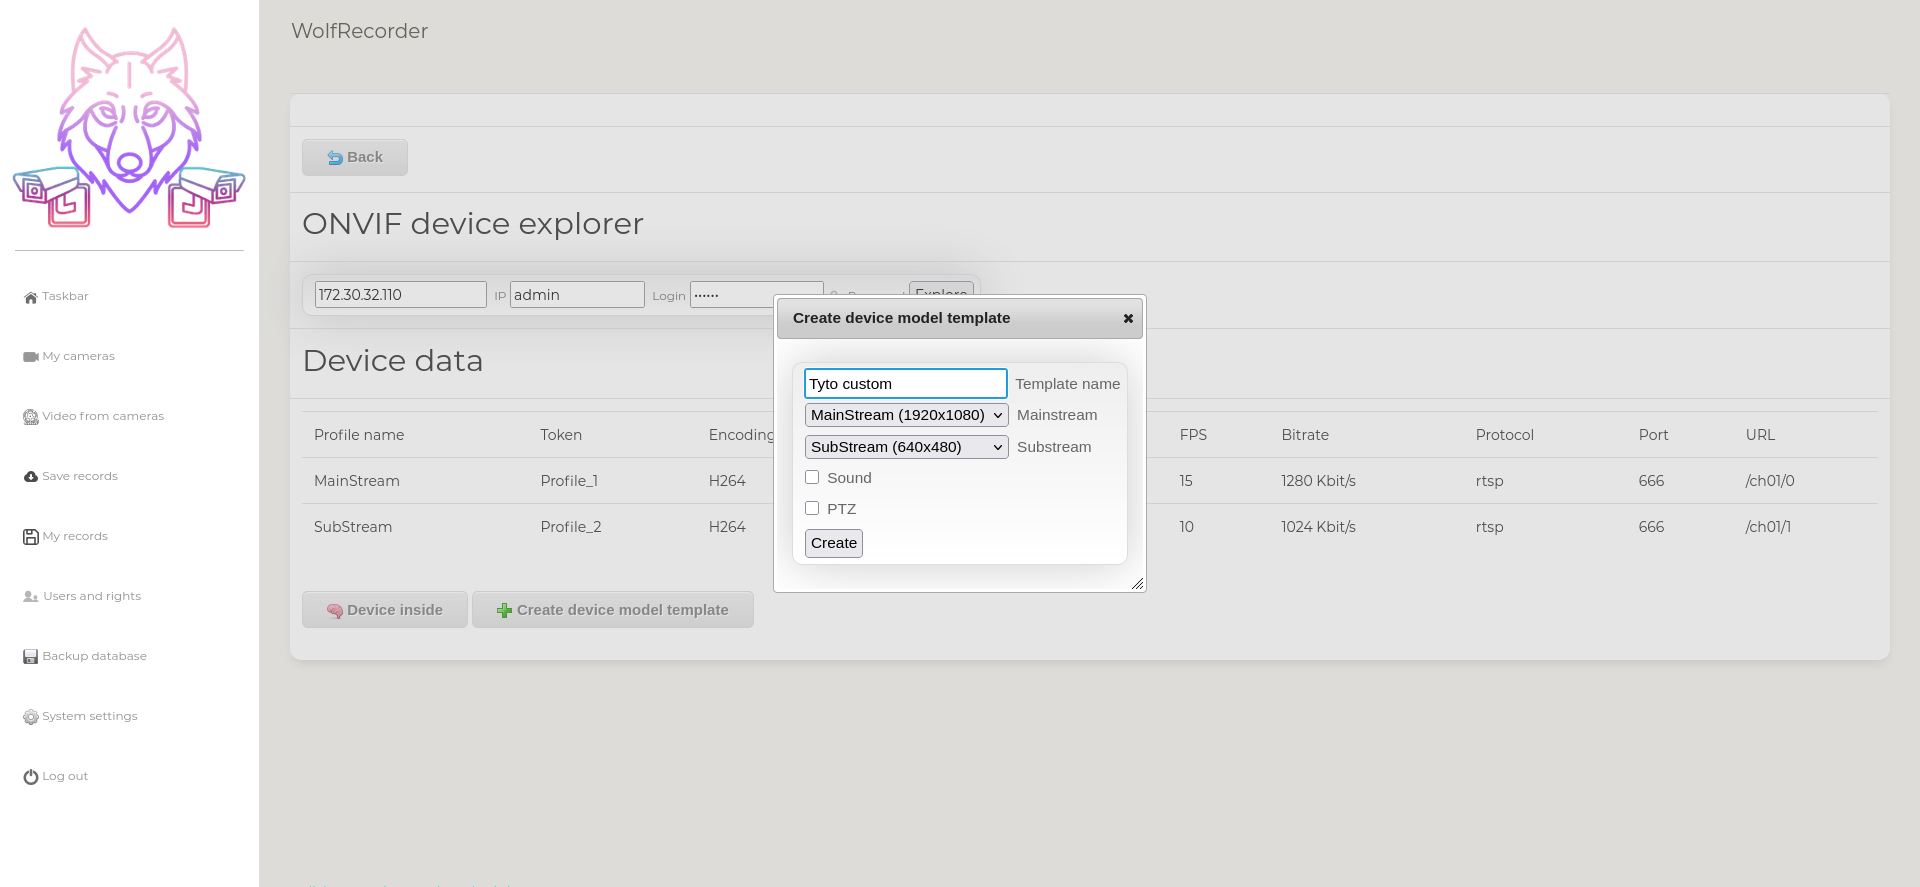Image resolution: width=1920 pixels, height=887 pixels.
Task: Click Video from cameras icon
Action: (30, 417)
